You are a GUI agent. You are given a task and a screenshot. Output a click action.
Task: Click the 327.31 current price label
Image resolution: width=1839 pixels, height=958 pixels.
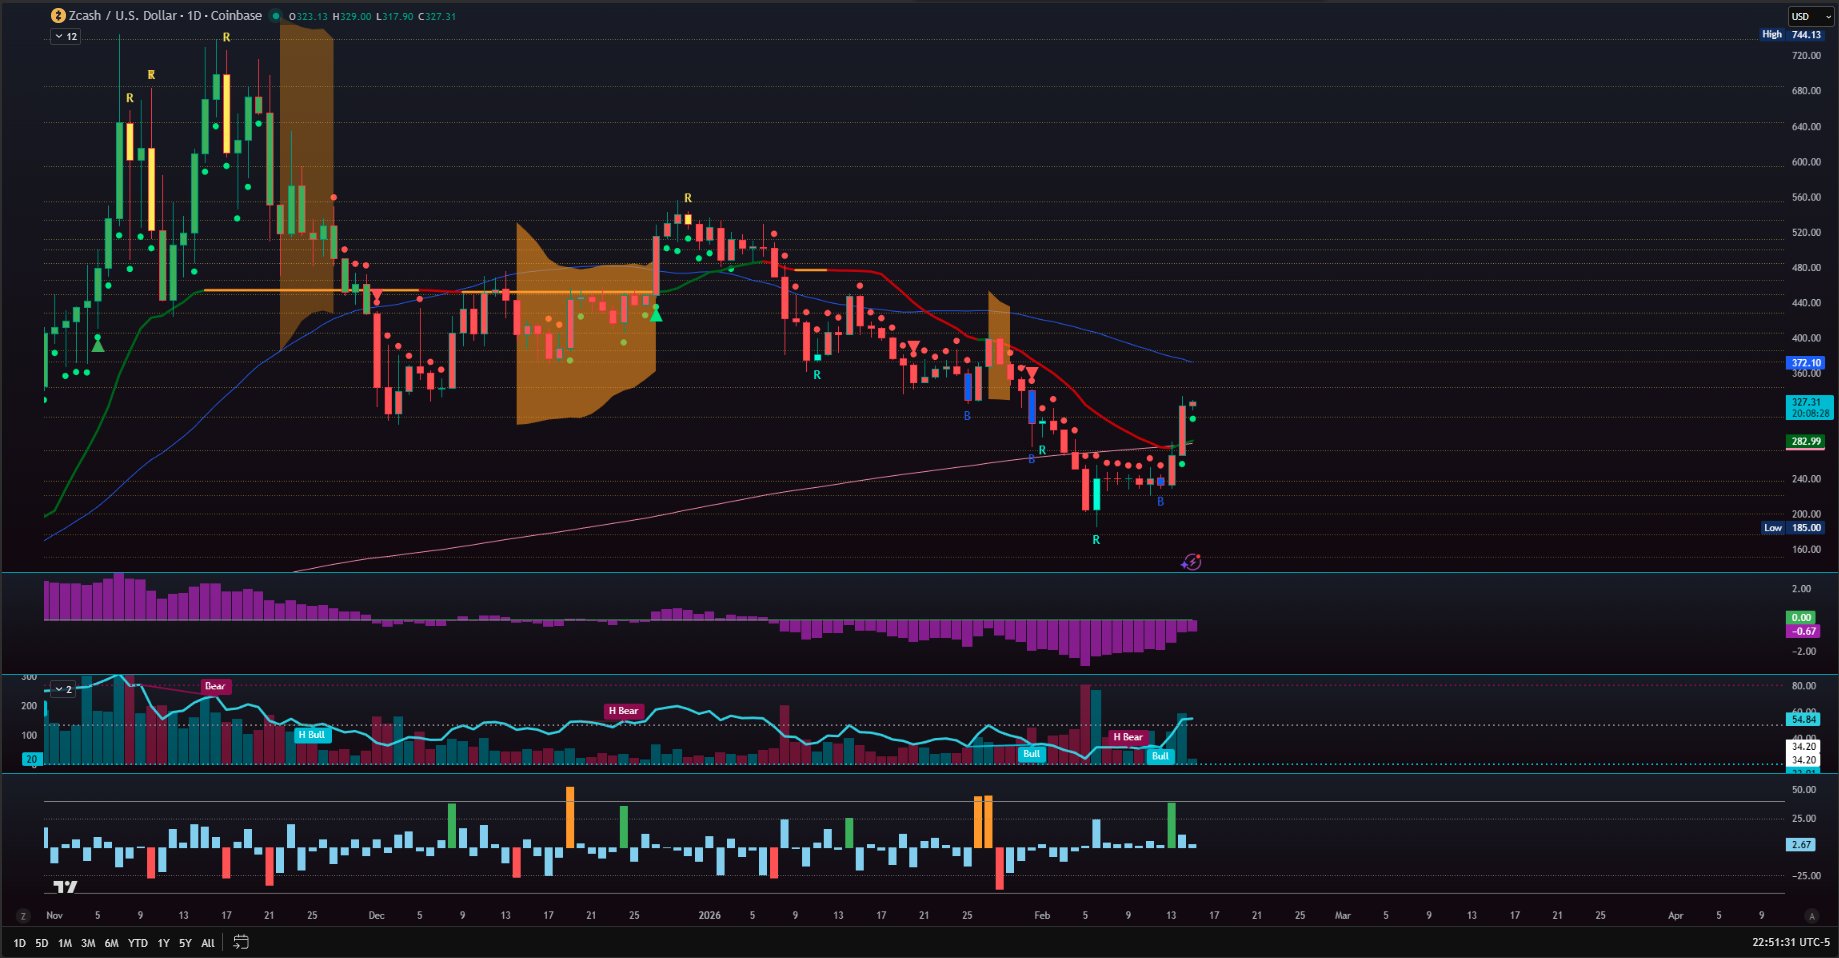[x=1808, y=402]
